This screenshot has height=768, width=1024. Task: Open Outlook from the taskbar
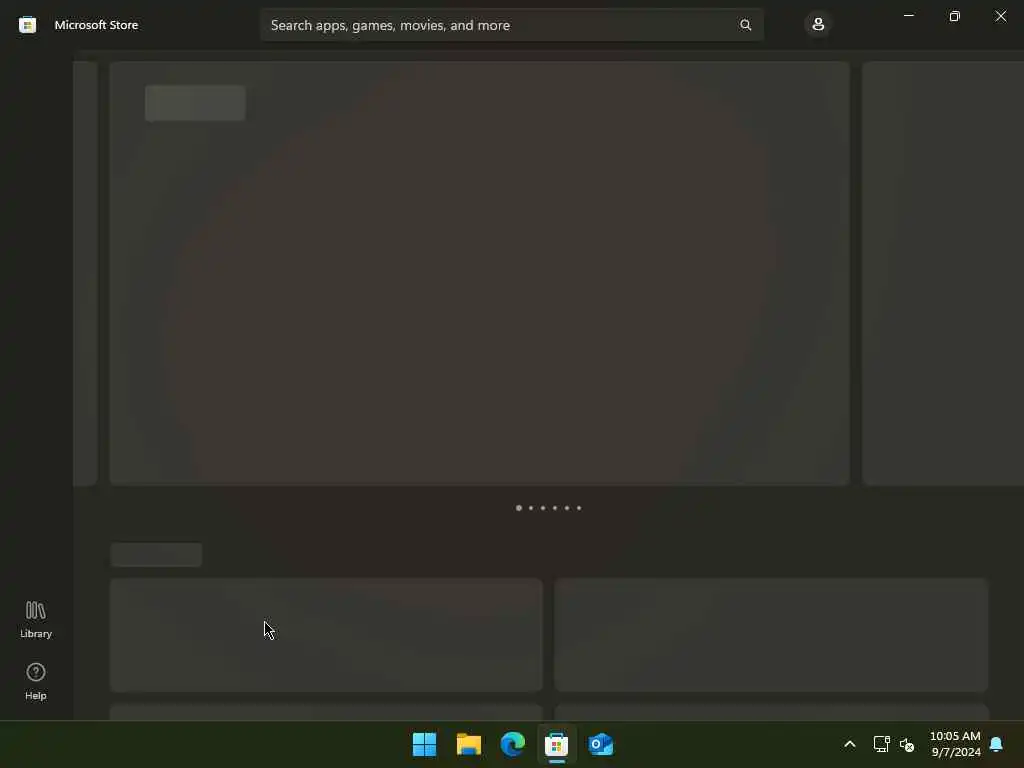pos(600,744)
